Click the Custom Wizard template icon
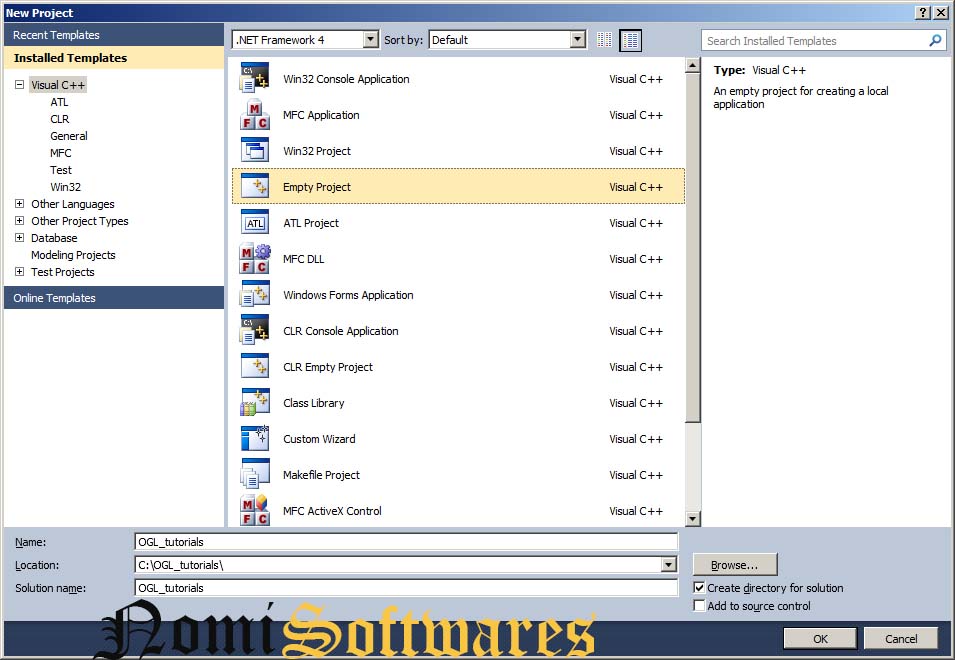This screenshot has height=660, width=955. [x=255, y=438]
